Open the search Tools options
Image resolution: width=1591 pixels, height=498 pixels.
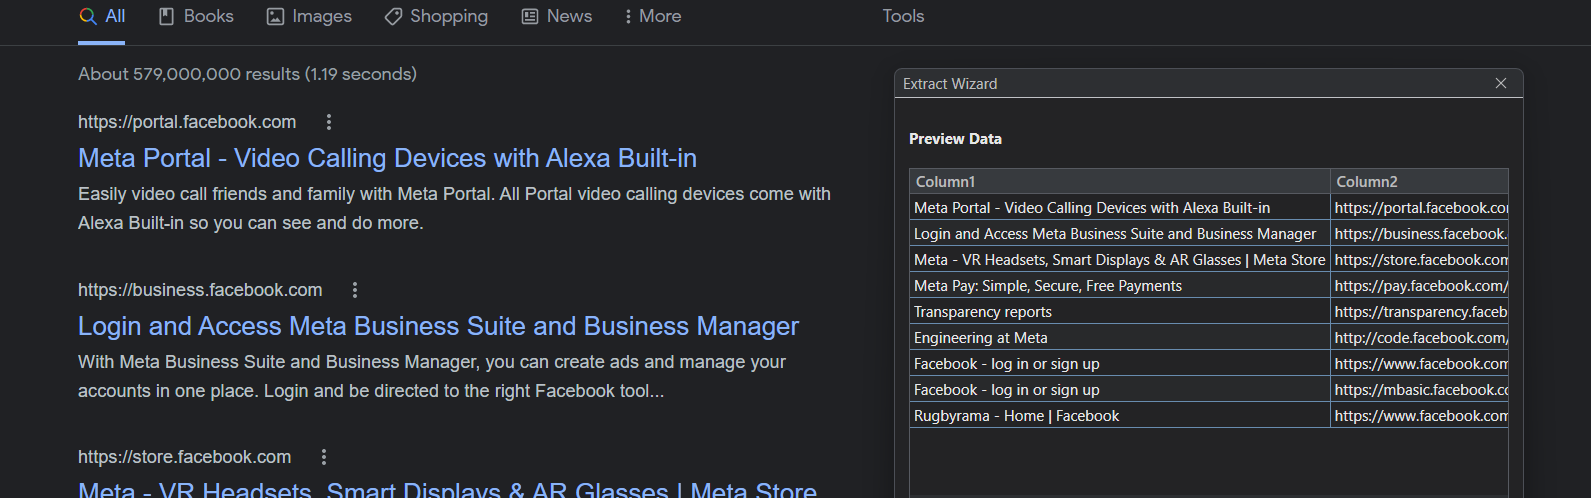coord(903,17)
